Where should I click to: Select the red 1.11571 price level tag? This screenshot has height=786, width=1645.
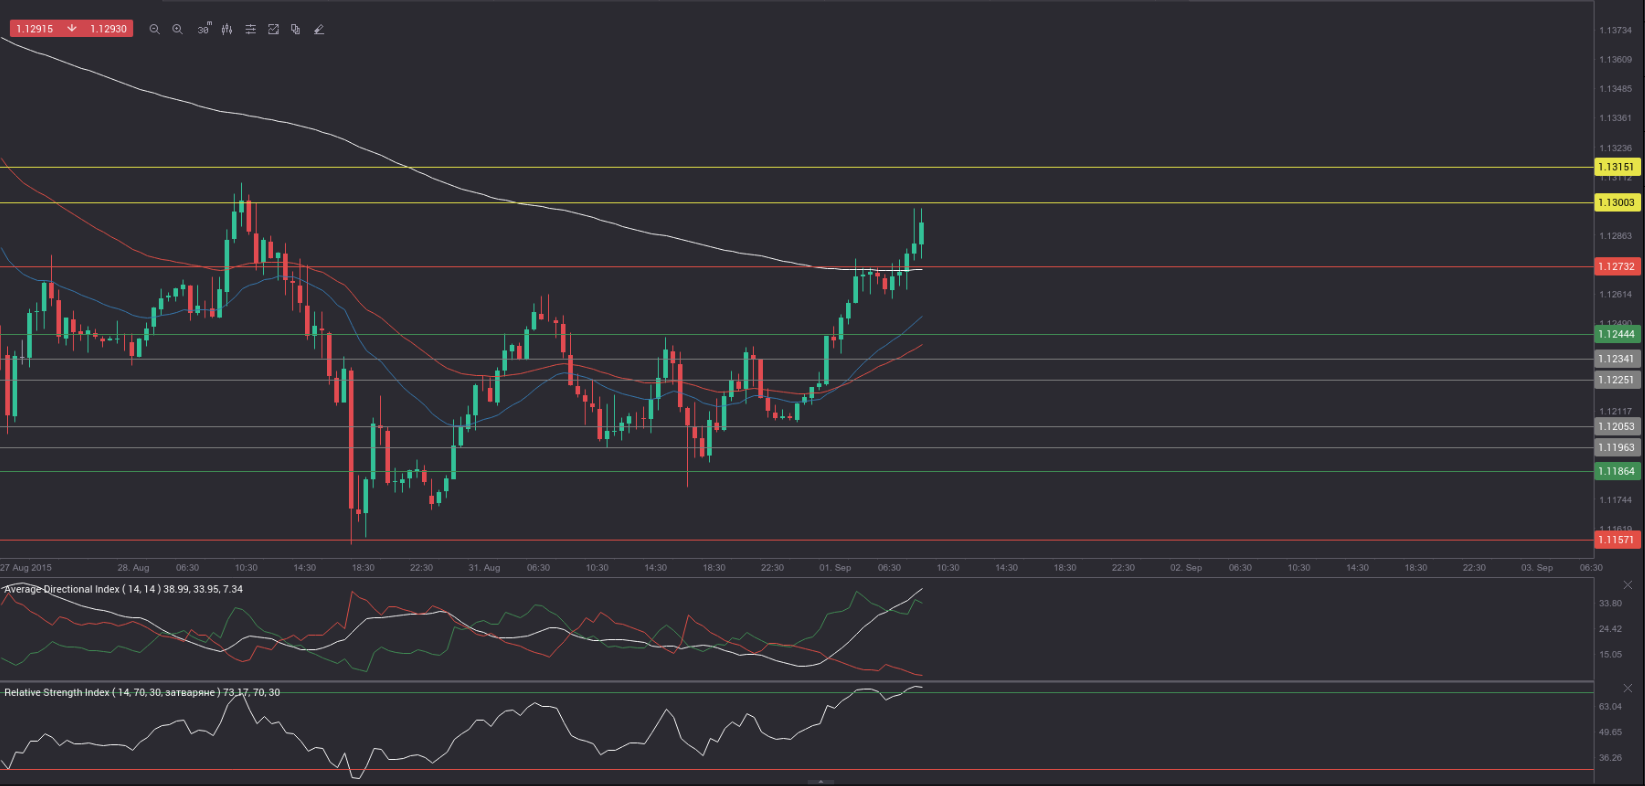pos(1615,540)
